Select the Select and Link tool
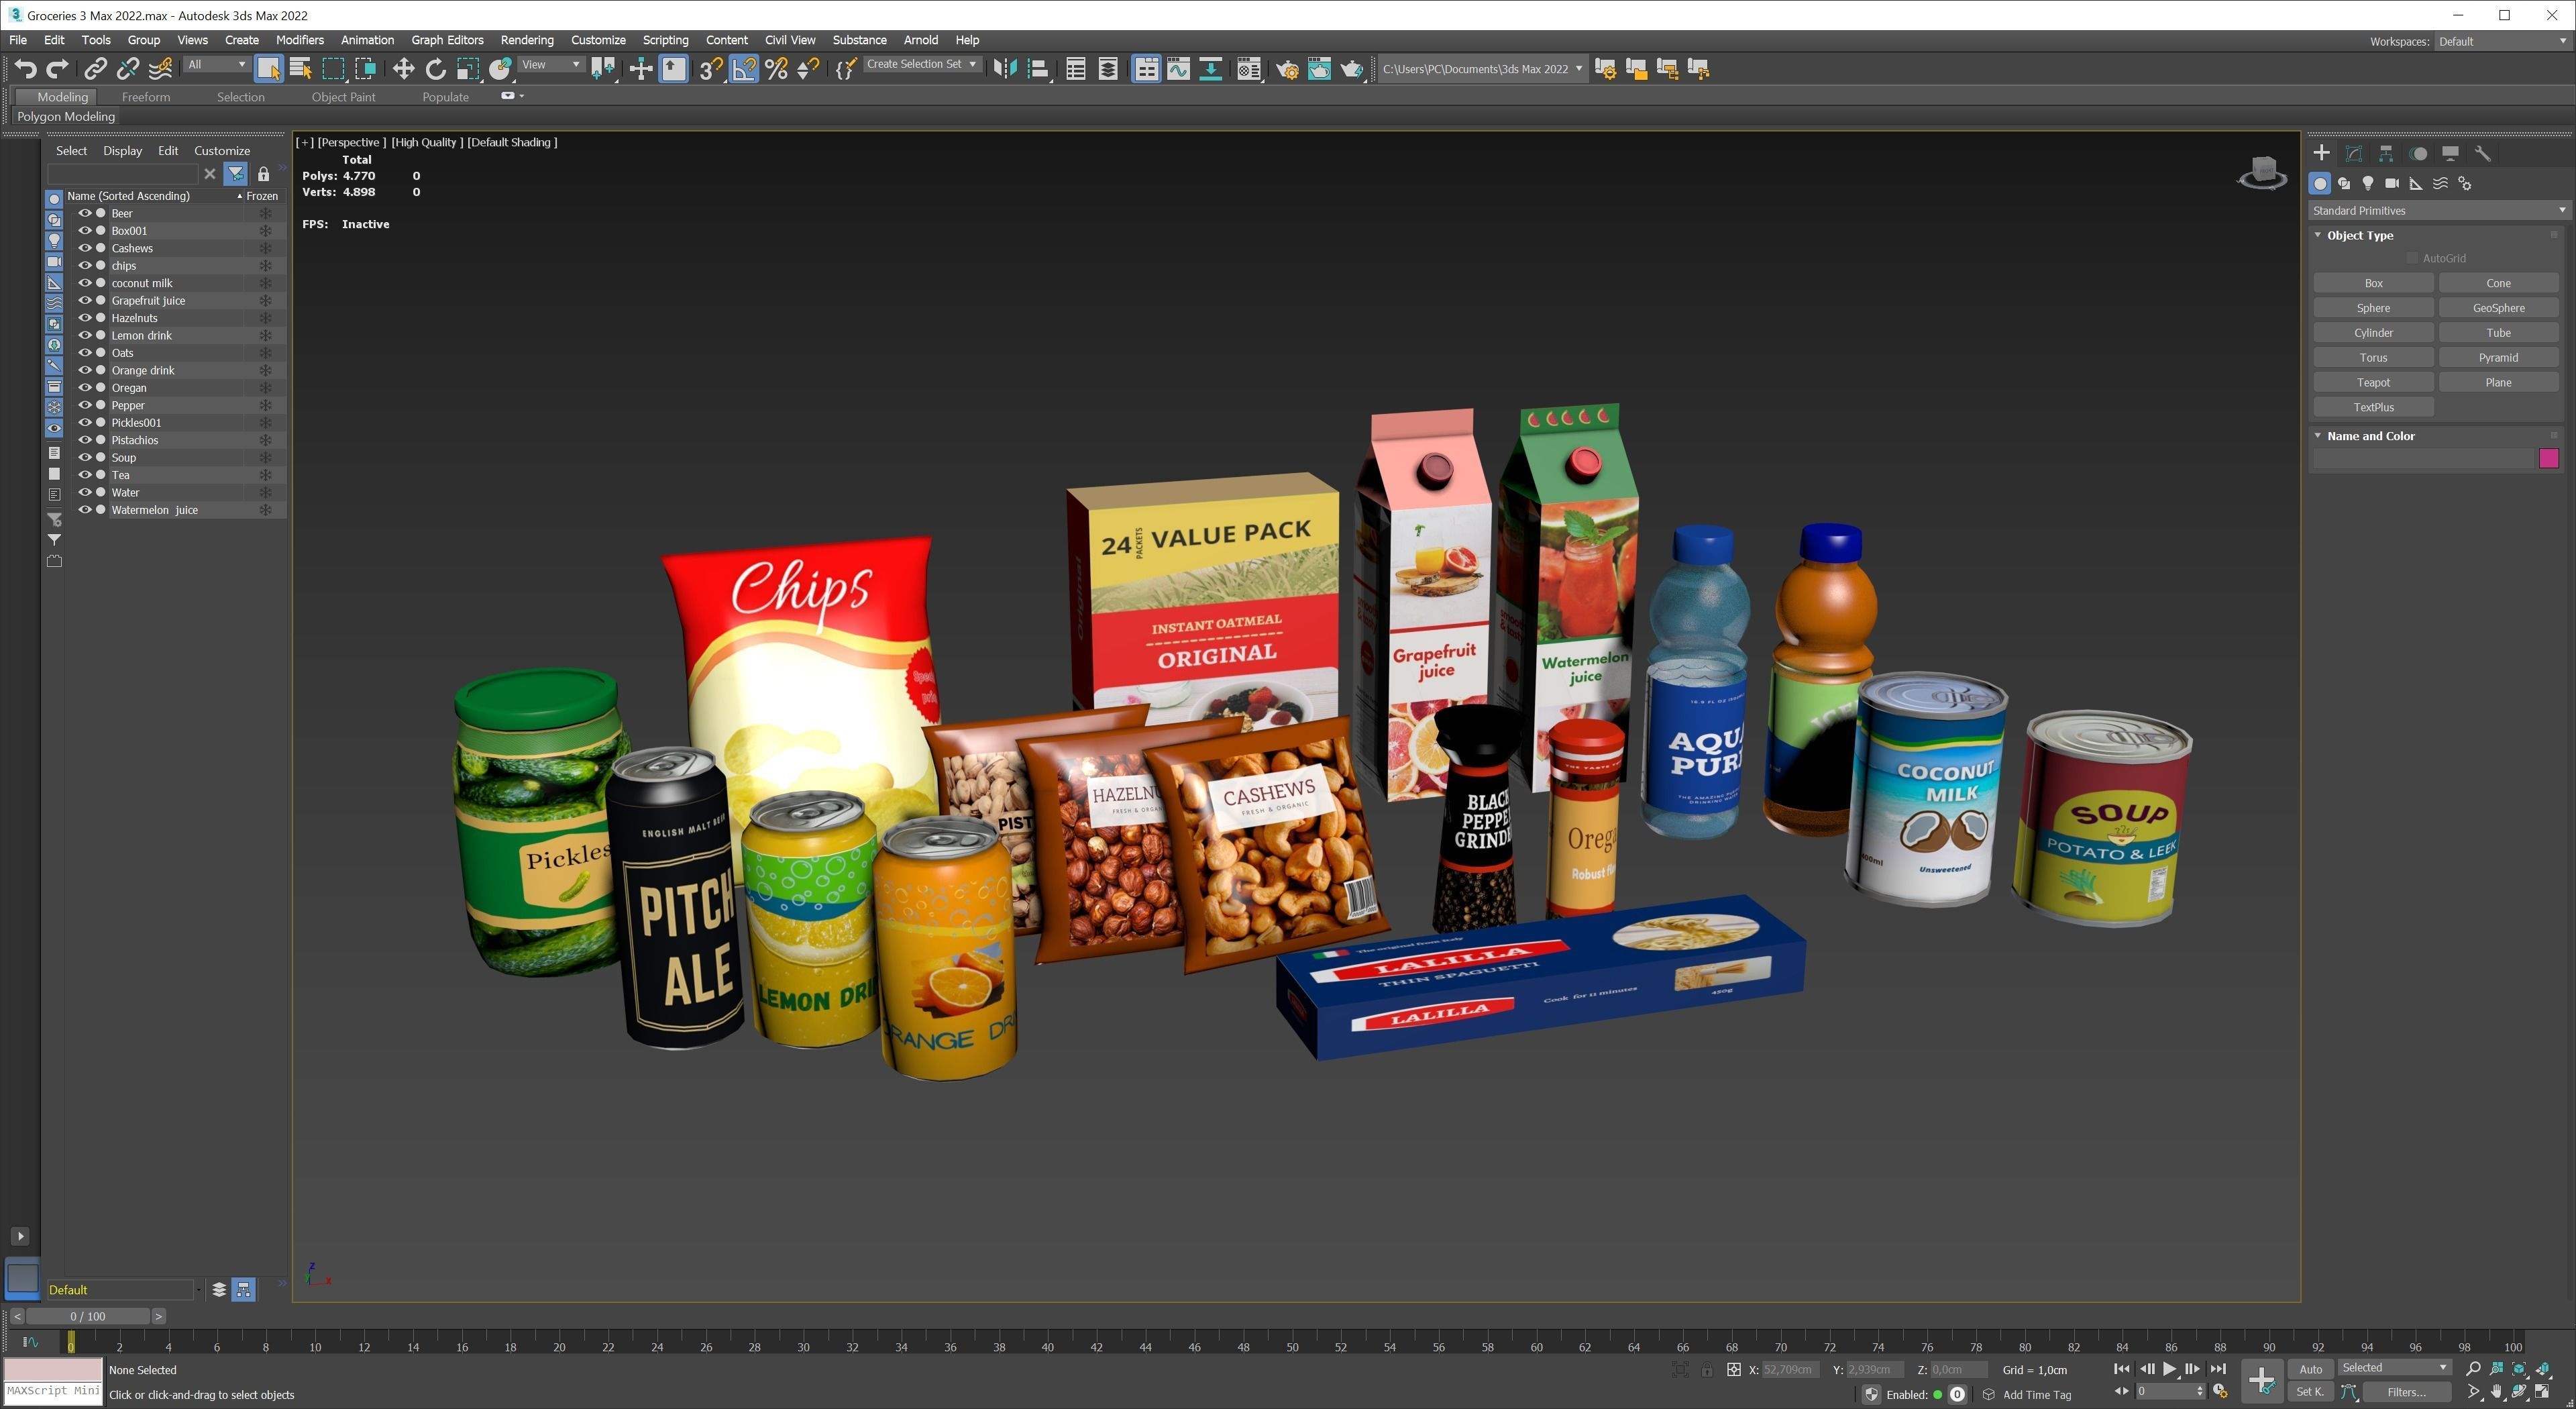Screen dimensions: 2576x1409 coord(95,69)
